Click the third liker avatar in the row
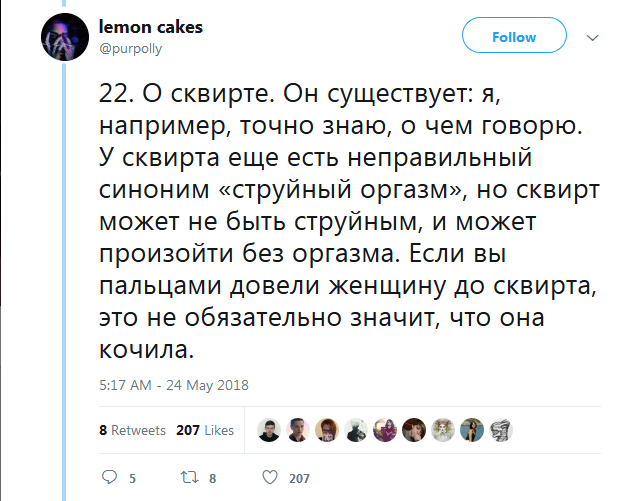The height and width of the screenshot is (501, 640). point(326,430)
